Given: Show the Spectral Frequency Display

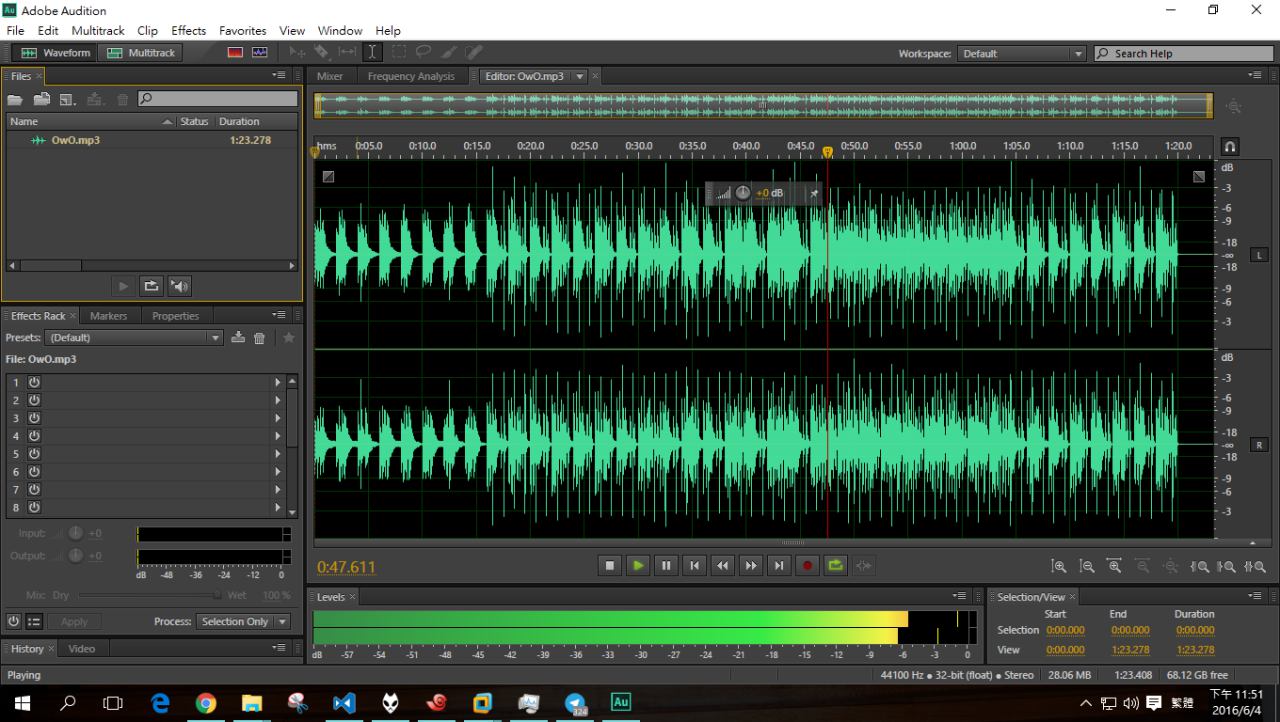Looking at the screenshot, I should click(x=235, y=52).
